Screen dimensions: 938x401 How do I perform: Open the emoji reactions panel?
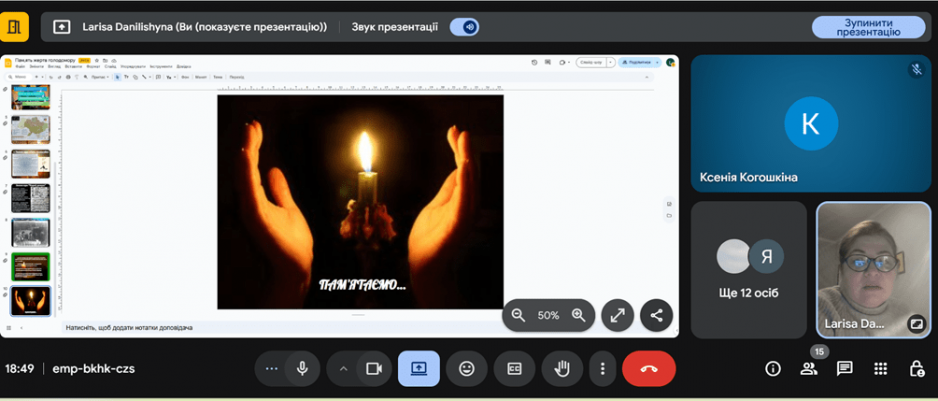coord(466,369)
